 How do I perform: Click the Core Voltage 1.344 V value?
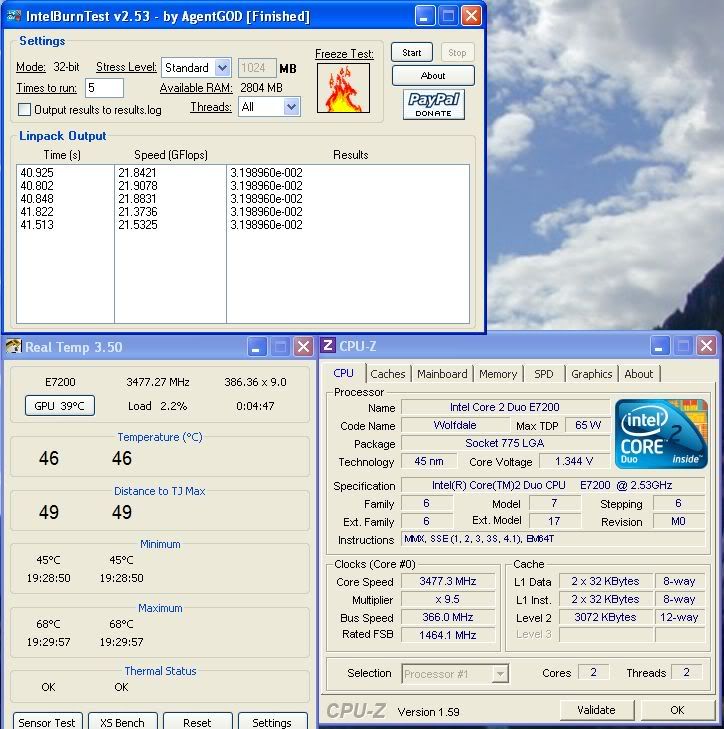pyautogui.click(x=574, y=461)
